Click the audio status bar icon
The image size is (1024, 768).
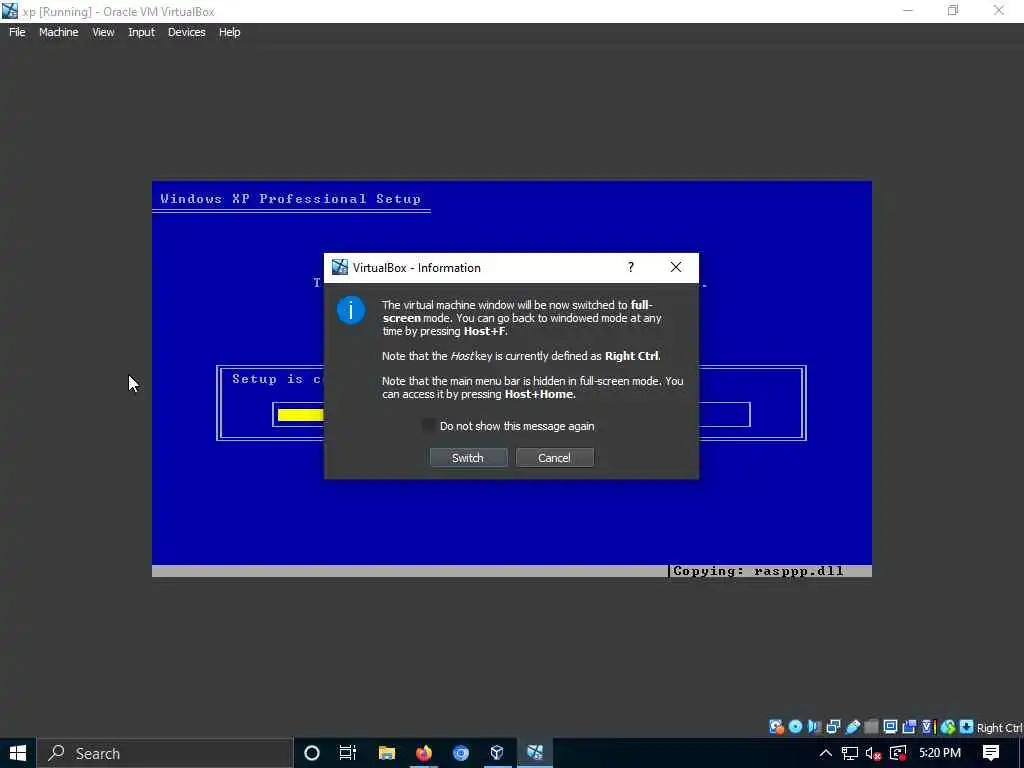tap(814, 727)
